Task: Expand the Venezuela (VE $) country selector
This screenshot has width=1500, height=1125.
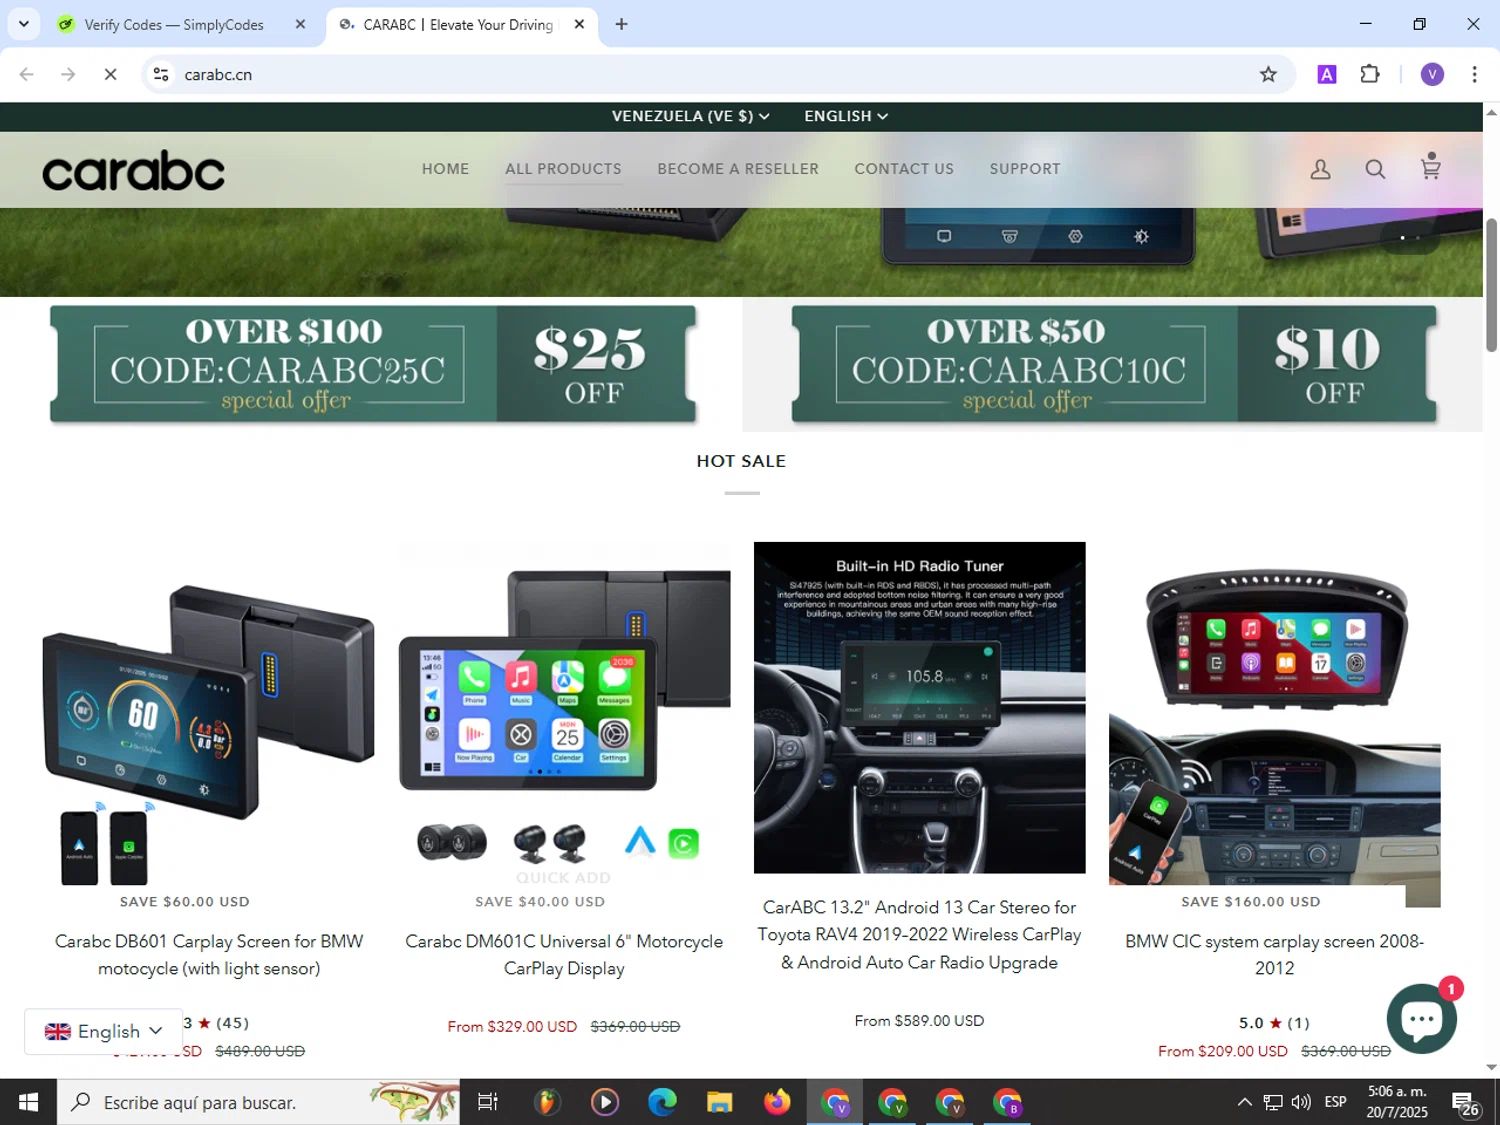Action: tap(690, 116)
